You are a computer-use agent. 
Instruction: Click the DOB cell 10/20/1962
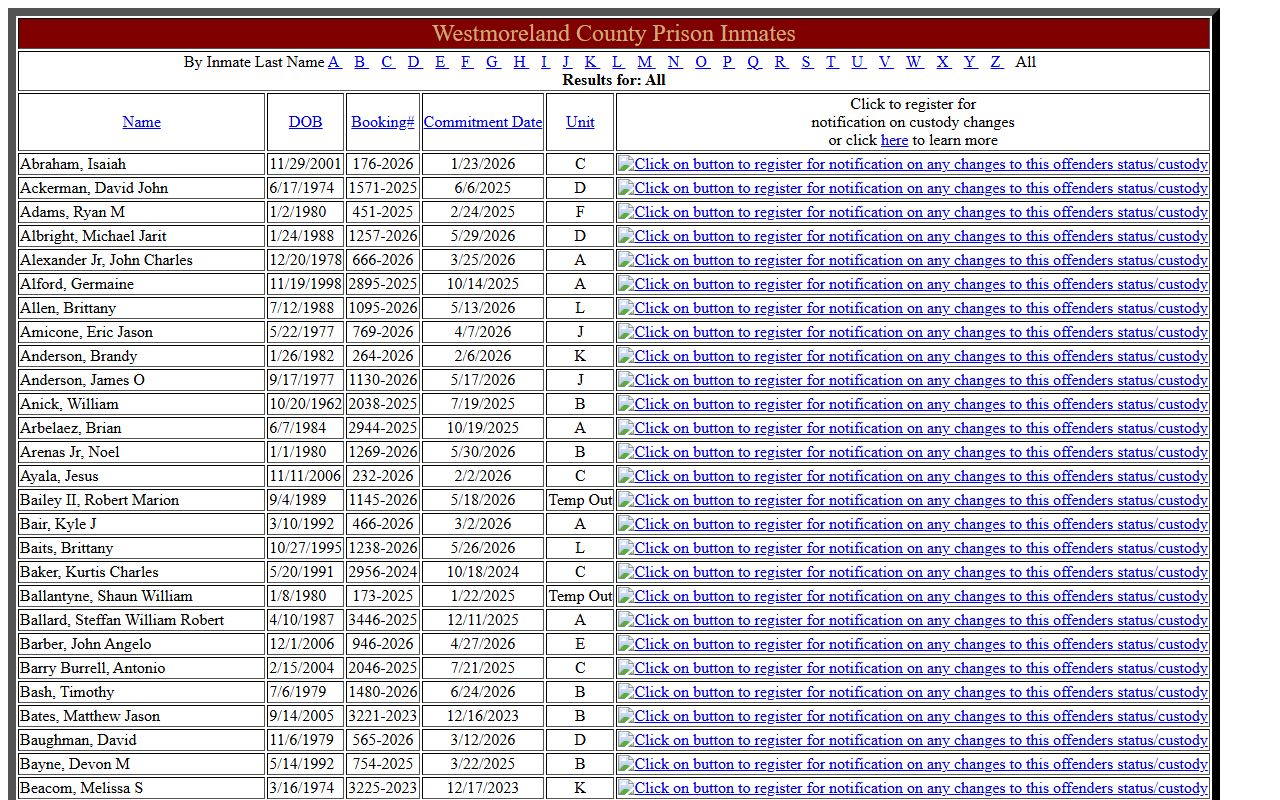click(x=305, y=404)
